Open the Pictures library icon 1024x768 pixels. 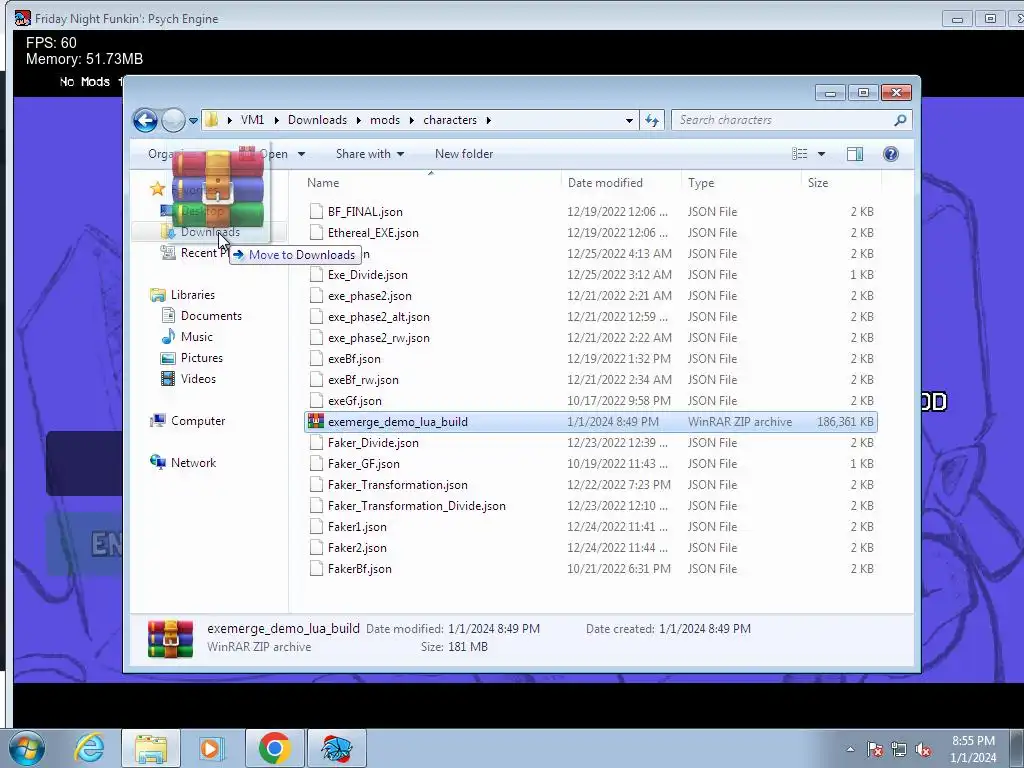click(168, 358)
